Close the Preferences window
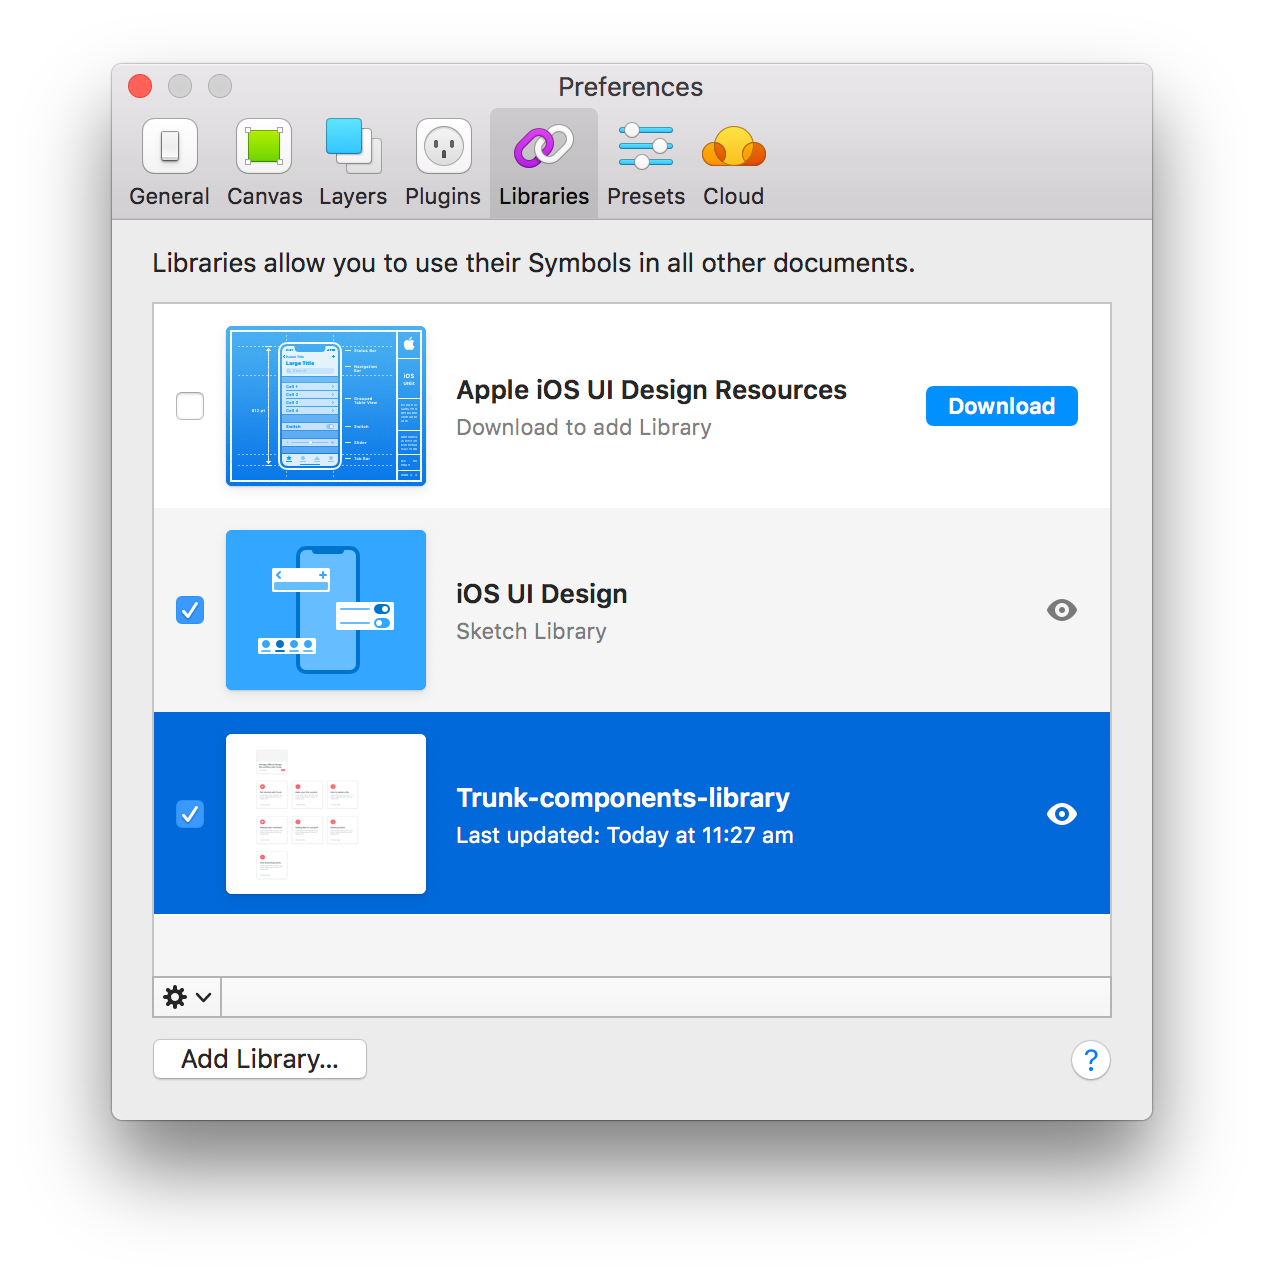The width and height of the screenshot is (1264, 1280). click(140, 86)
